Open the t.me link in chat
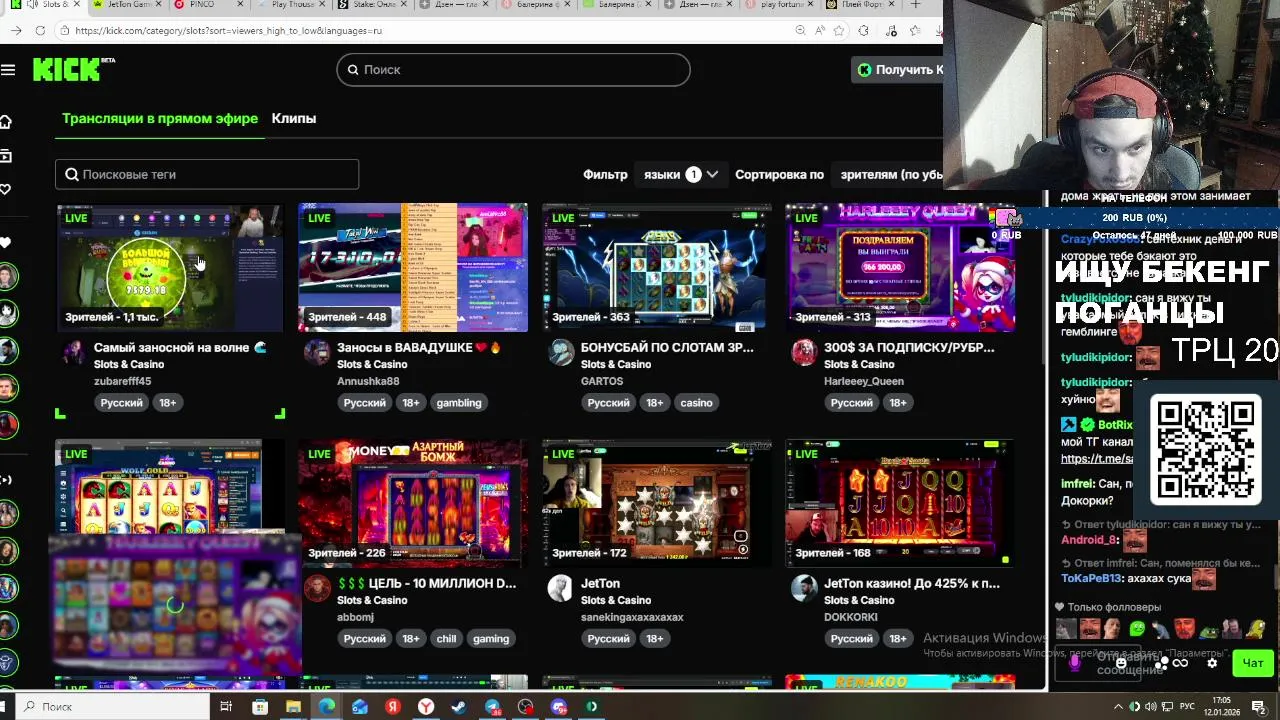Viewport: 1280px width, 720px height. 1096,458
